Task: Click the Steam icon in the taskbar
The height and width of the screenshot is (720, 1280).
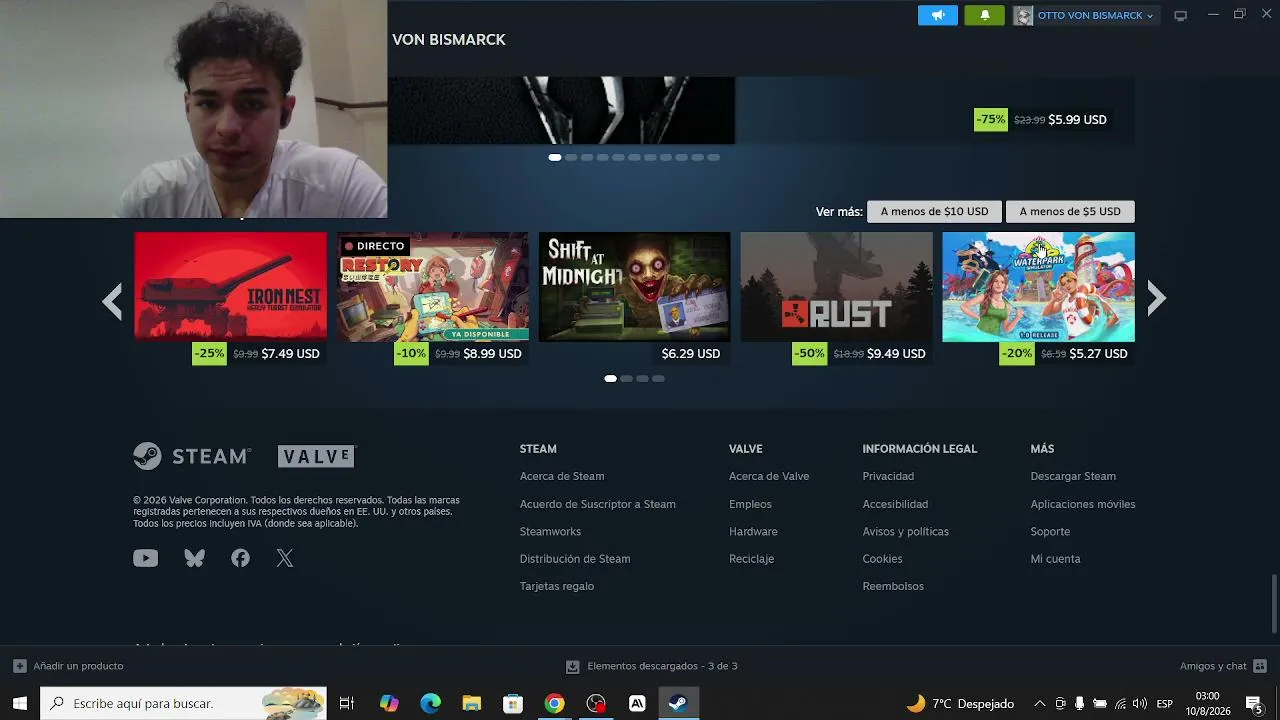Action: click(678, 703)
